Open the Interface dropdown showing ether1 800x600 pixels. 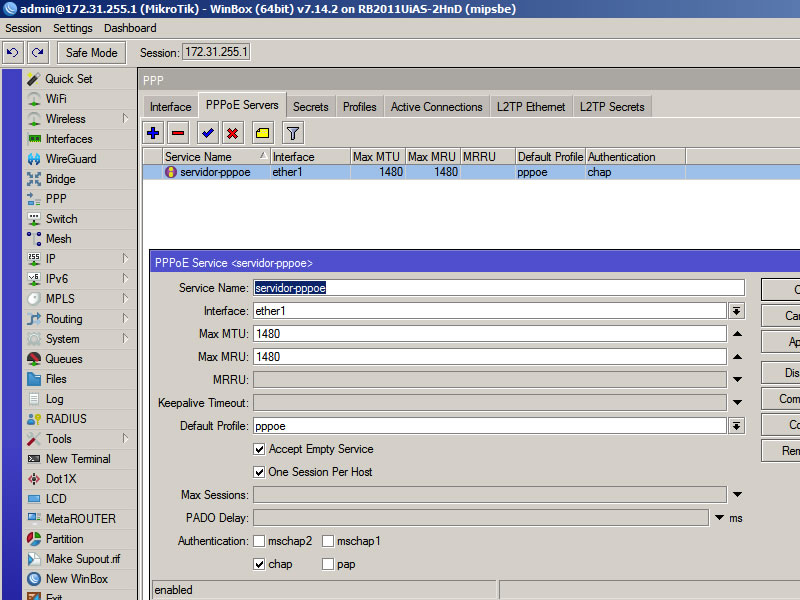736,311
